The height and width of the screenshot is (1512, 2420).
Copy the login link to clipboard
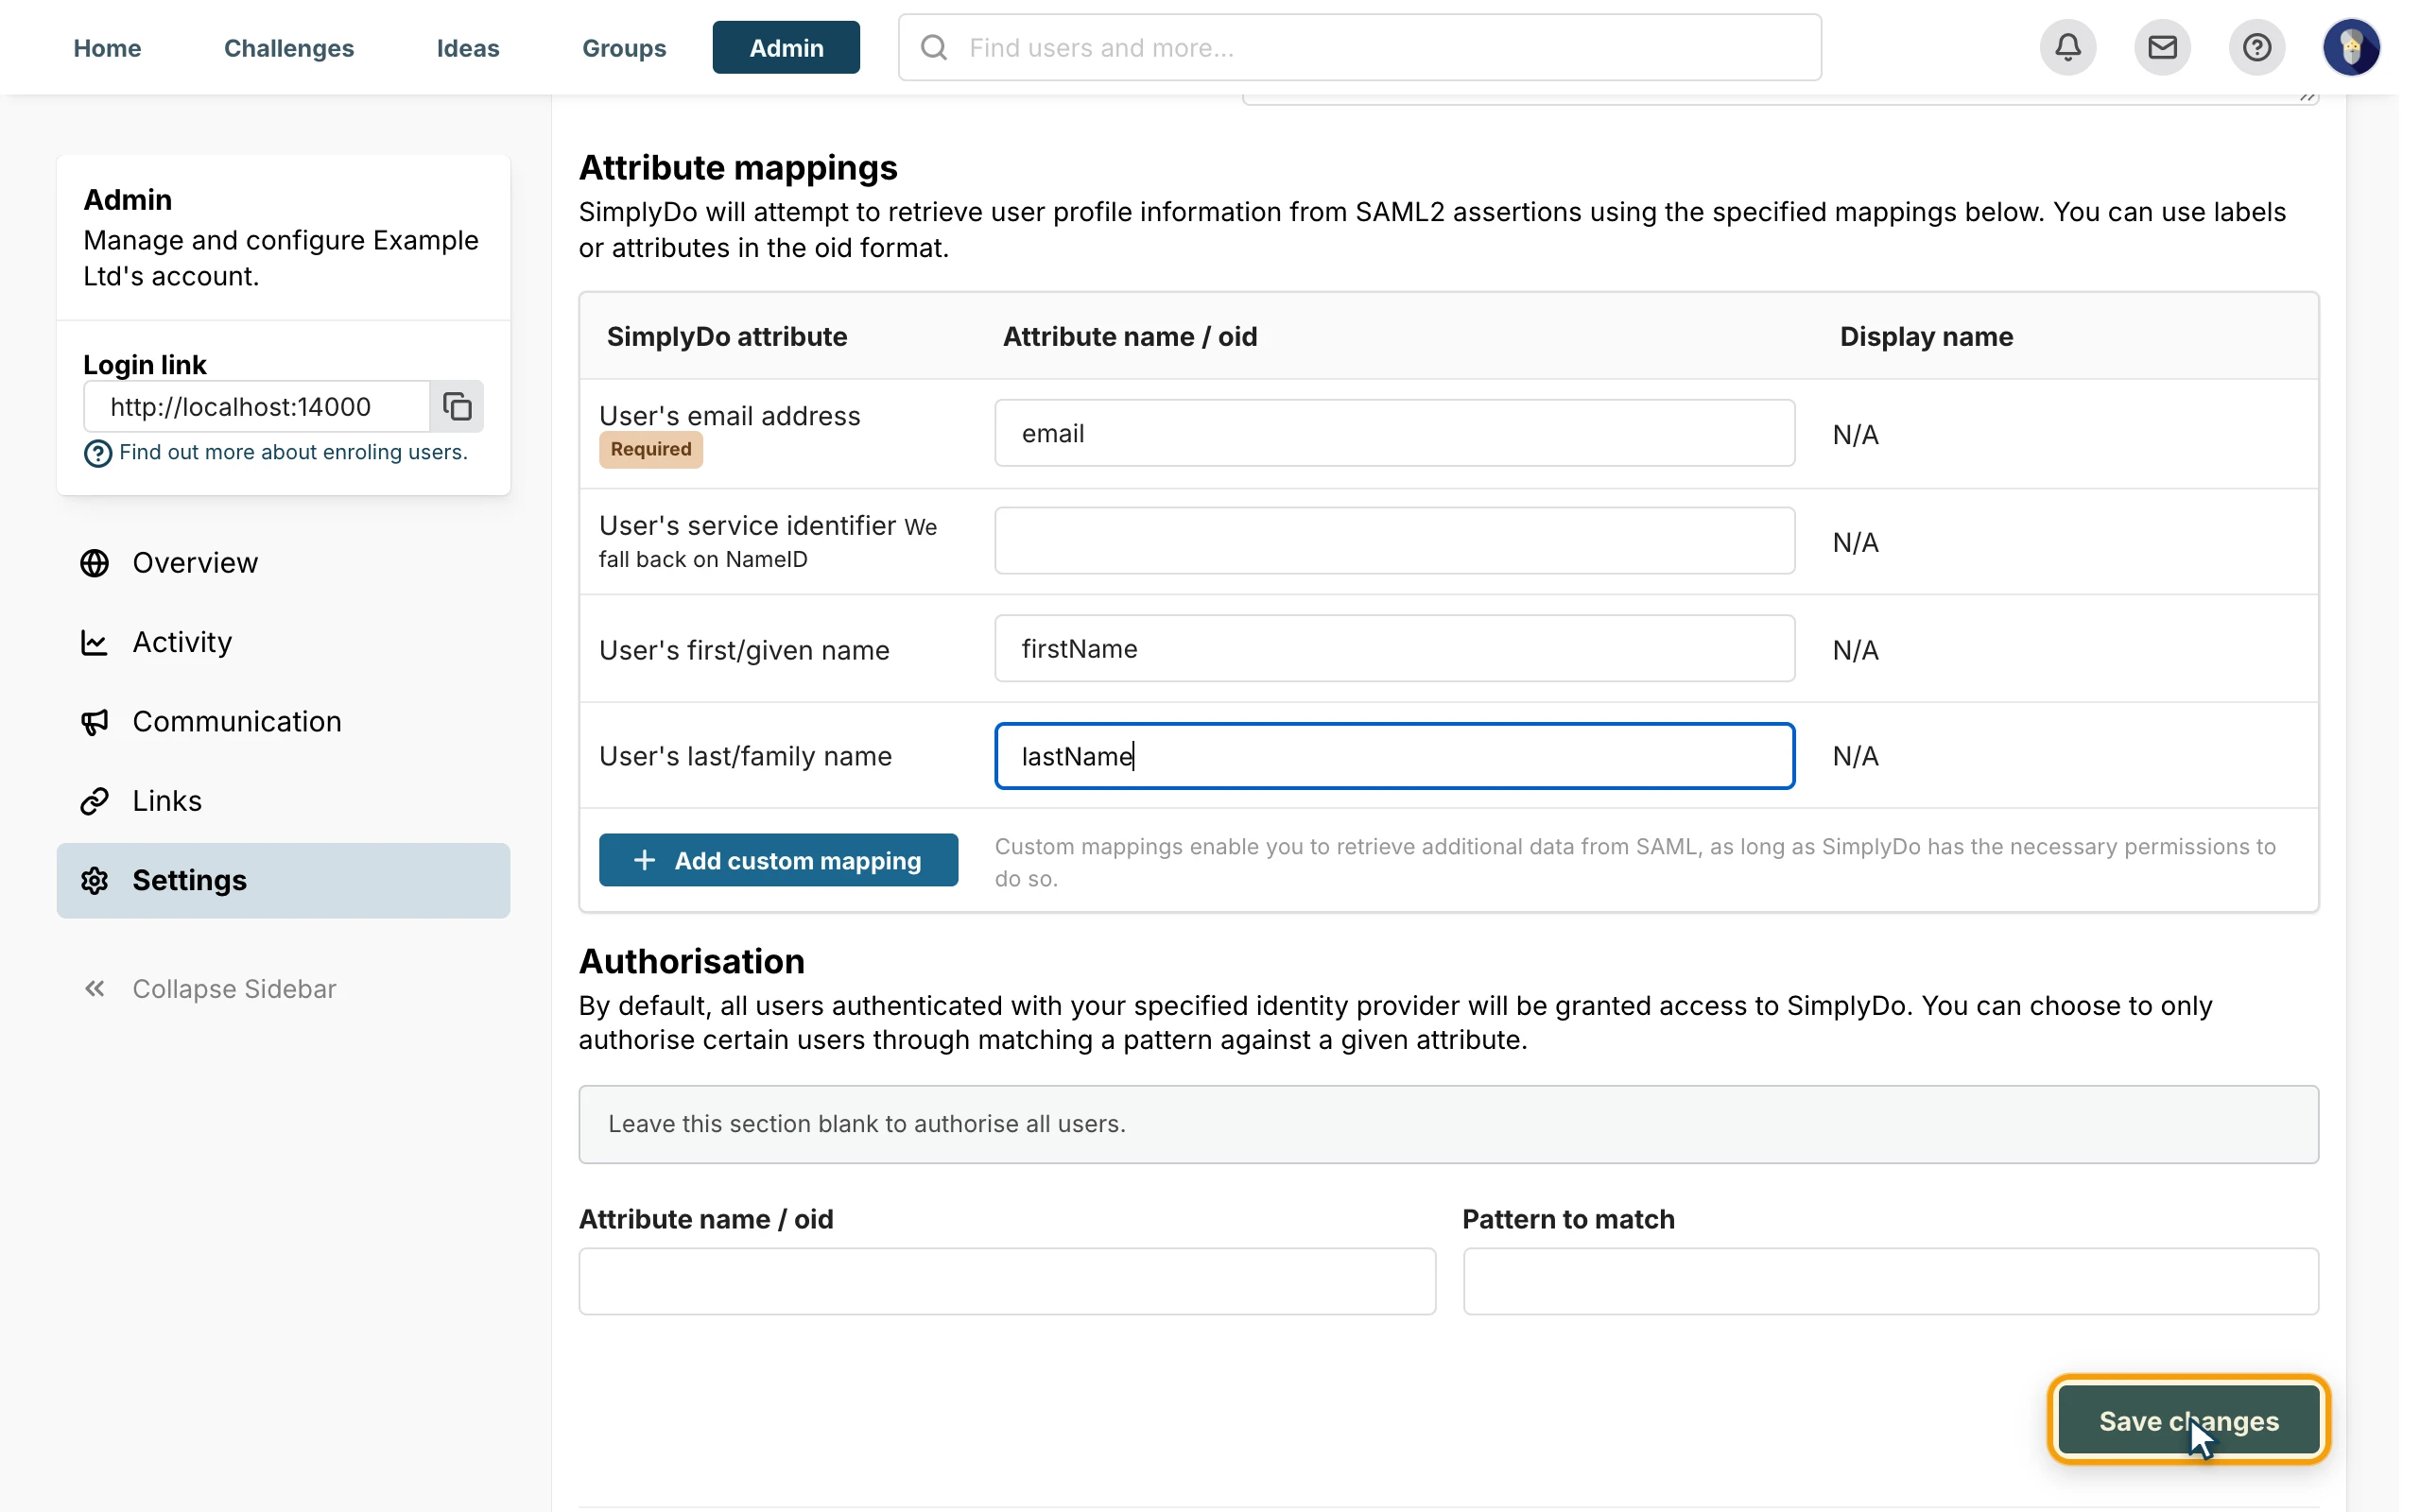[457, 406]
